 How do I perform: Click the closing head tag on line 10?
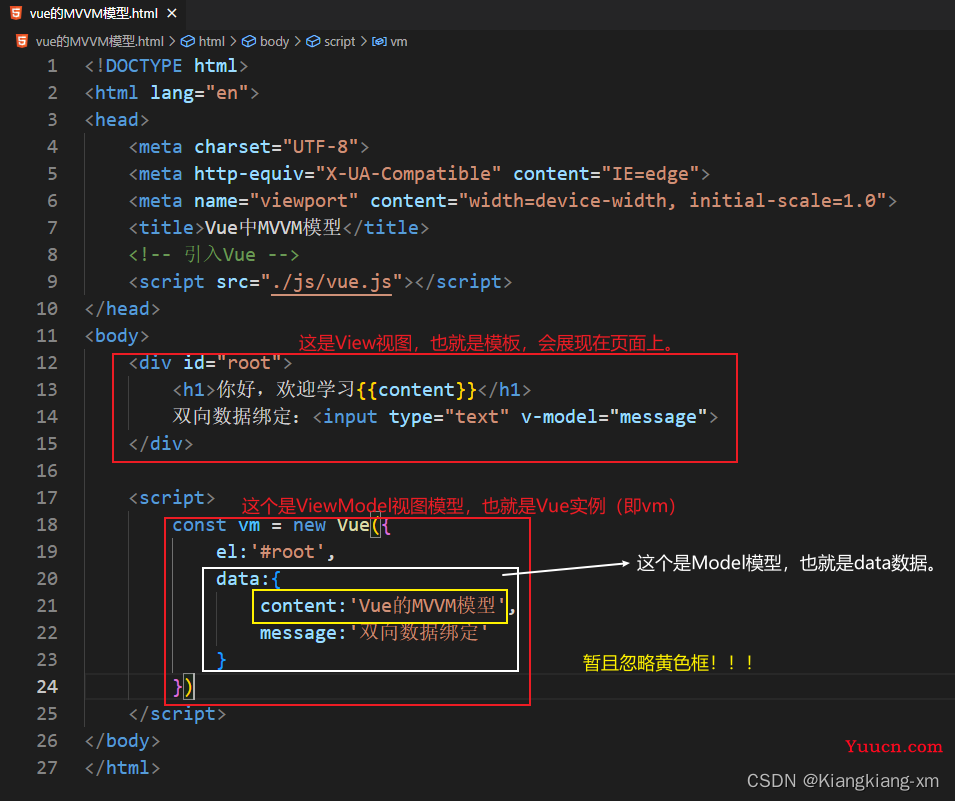coord(122,309)
